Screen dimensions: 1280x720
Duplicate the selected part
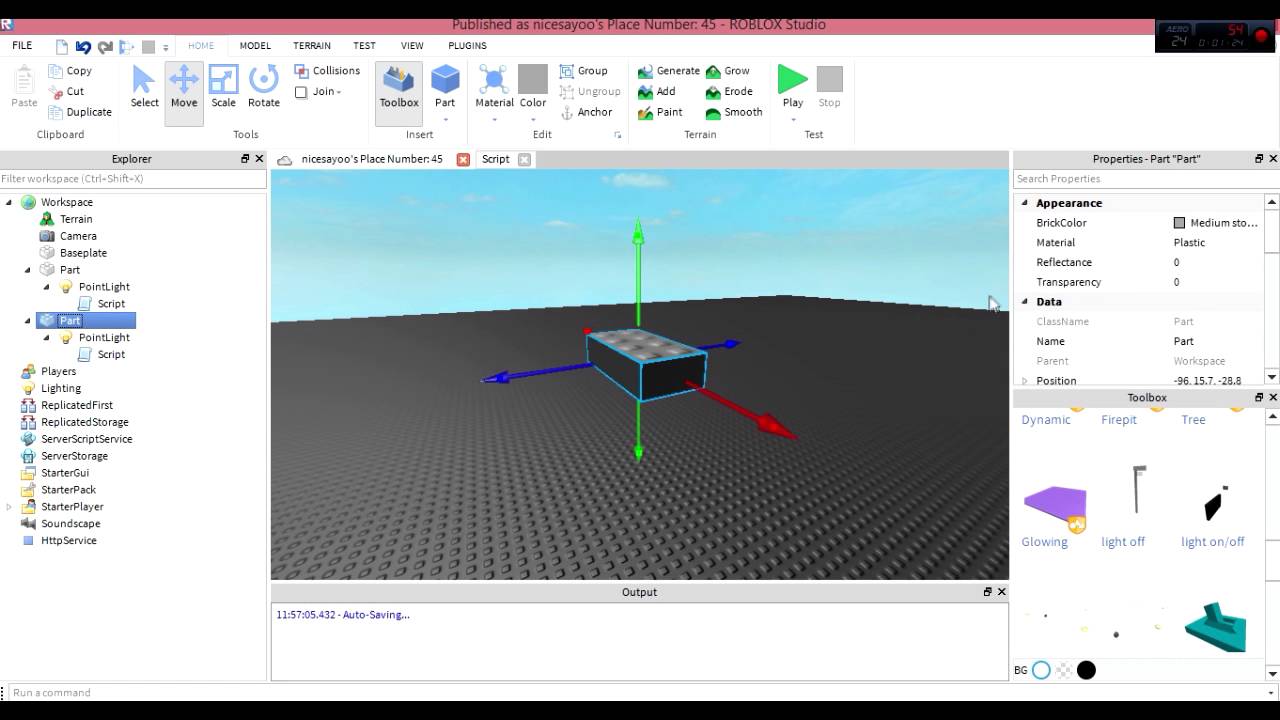80,112
